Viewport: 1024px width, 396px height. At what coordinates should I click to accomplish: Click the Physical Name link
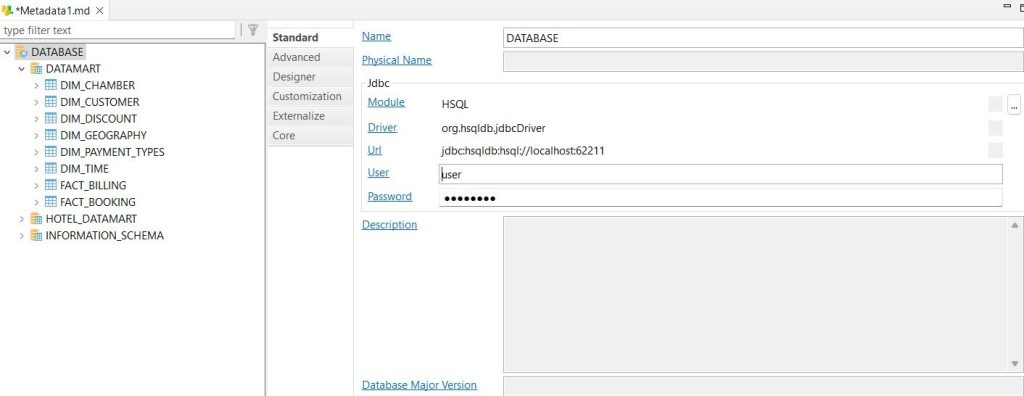[x=396, y=60]
